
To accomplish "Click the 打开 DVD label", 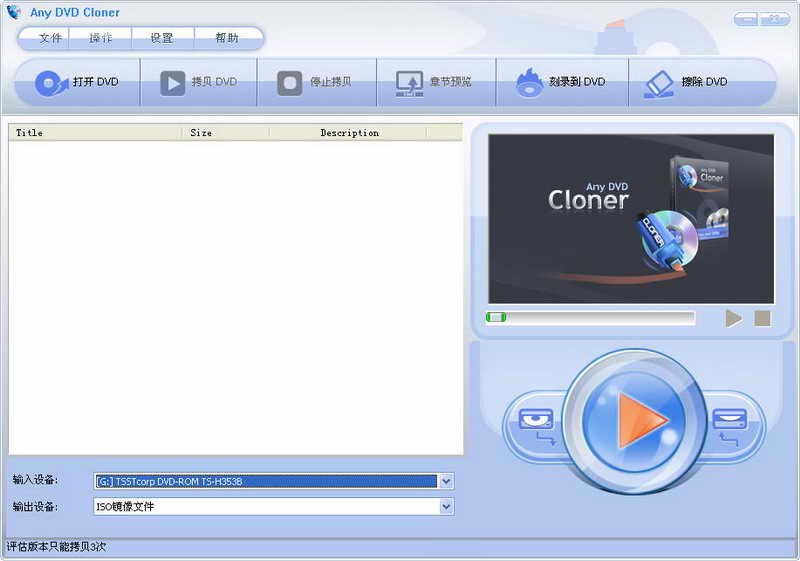I will tap(95, 82).
